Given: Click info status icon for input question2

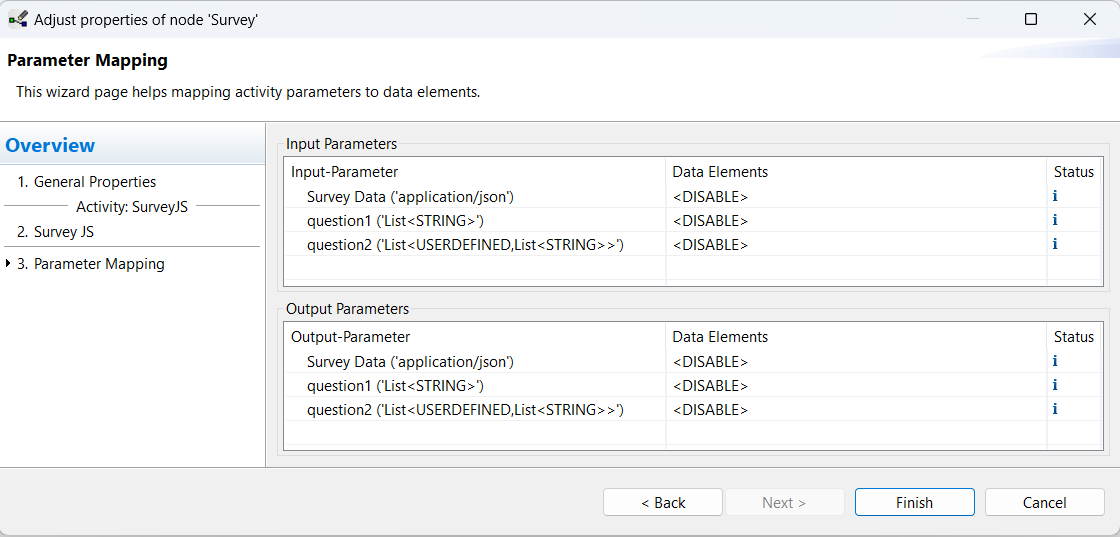Looking at the screenshot, I should pos(1055,245).
